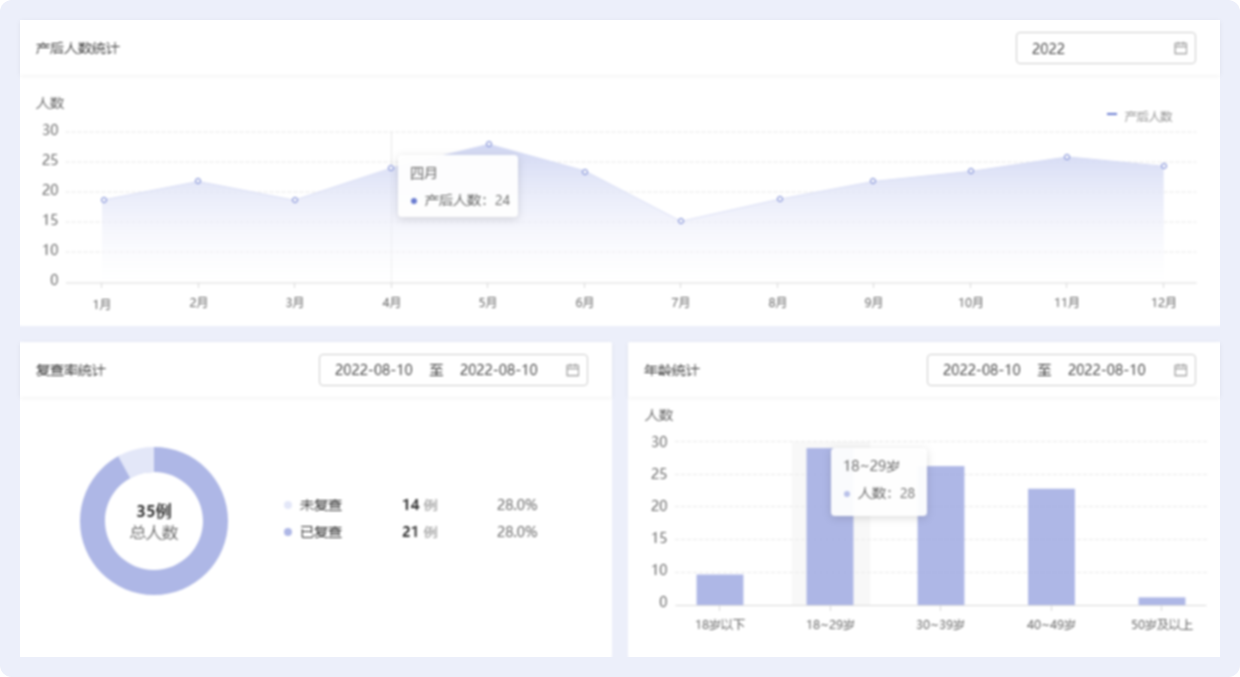Toggle the 产后人数 legend series
The width and height of the screenshot is (1240, 677).
click(1139, 116)
